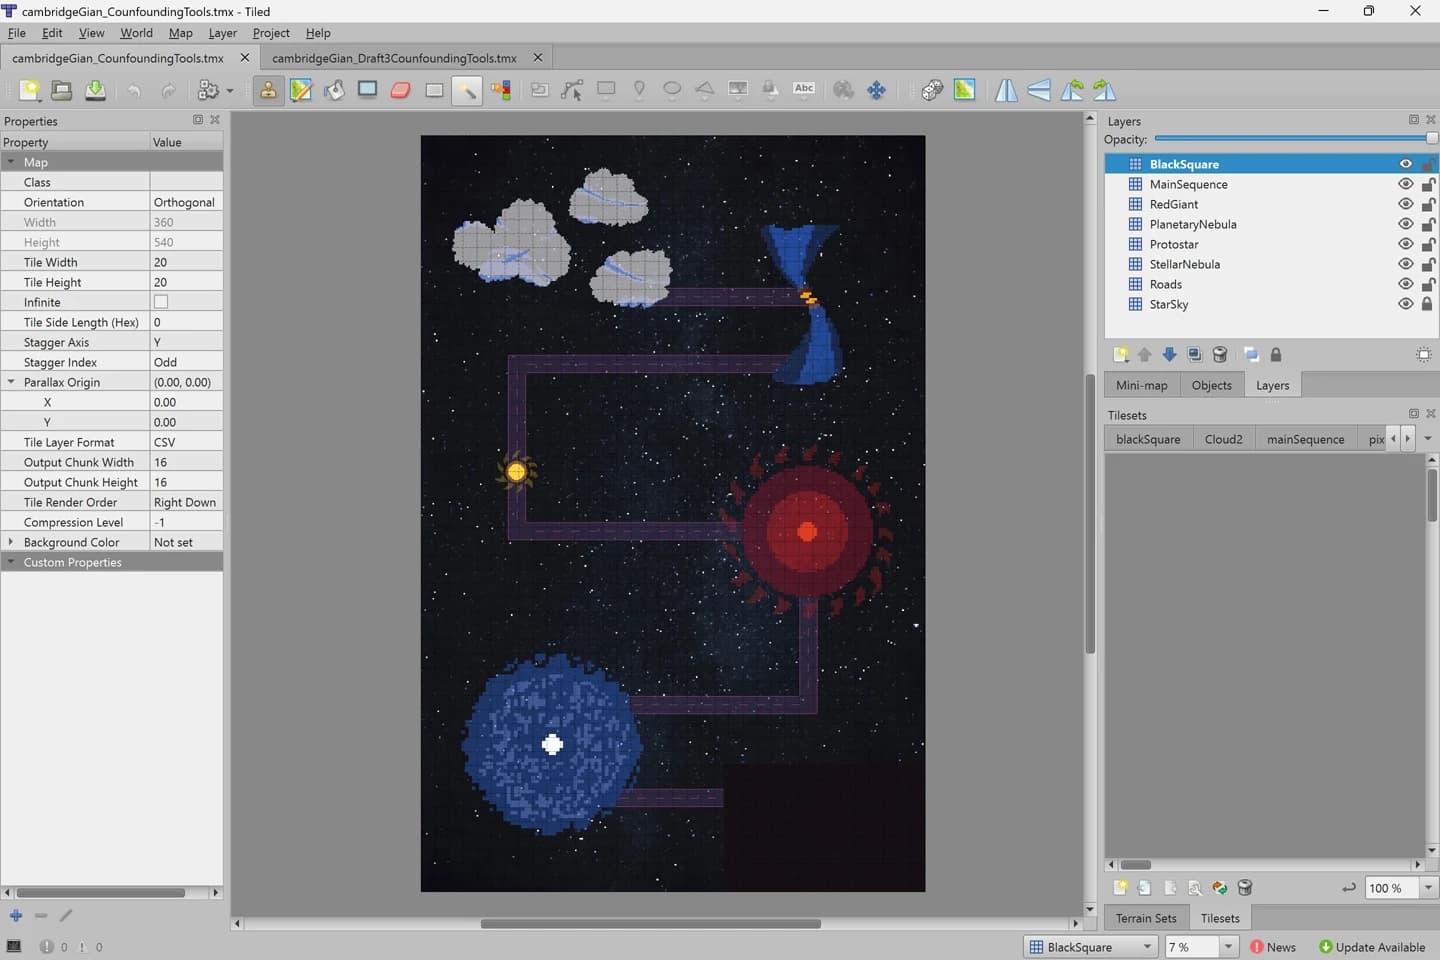Switch to the Terrain Sets tab
Image resolution: width=1440 pixels, height=960 pixels.
click(1146, 918)
